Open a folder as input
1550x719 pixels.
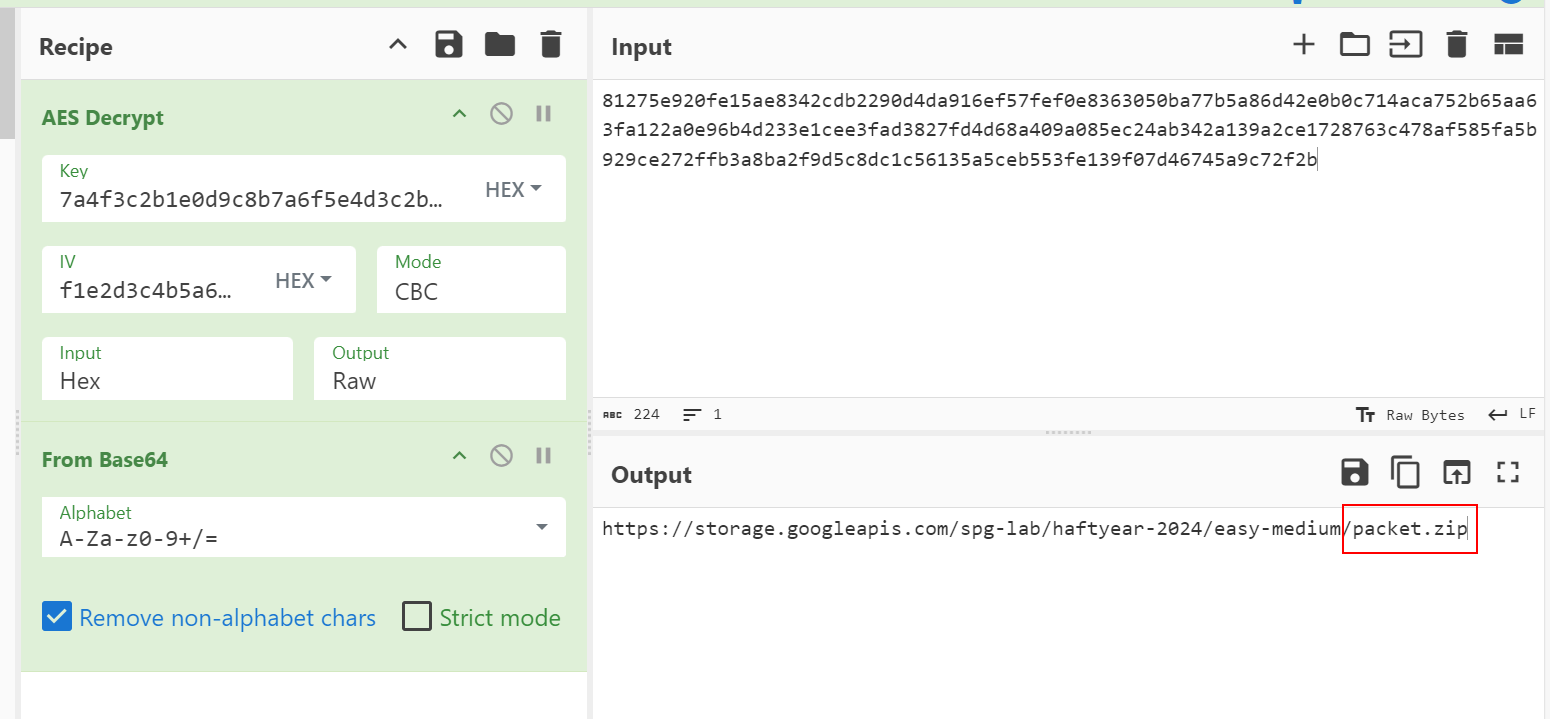click(x=1354, y=45)
